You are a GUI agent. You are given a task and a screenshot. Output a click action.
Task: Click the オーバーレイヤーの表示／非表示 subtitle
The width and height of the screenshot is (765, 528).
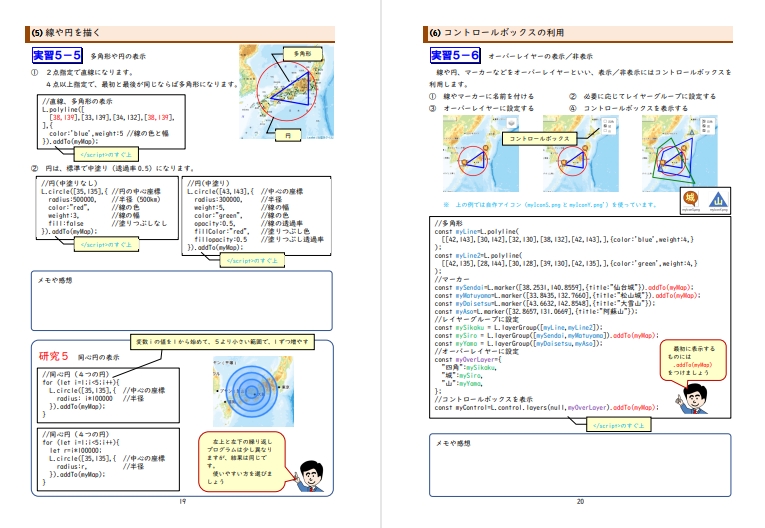click(541, 57)
